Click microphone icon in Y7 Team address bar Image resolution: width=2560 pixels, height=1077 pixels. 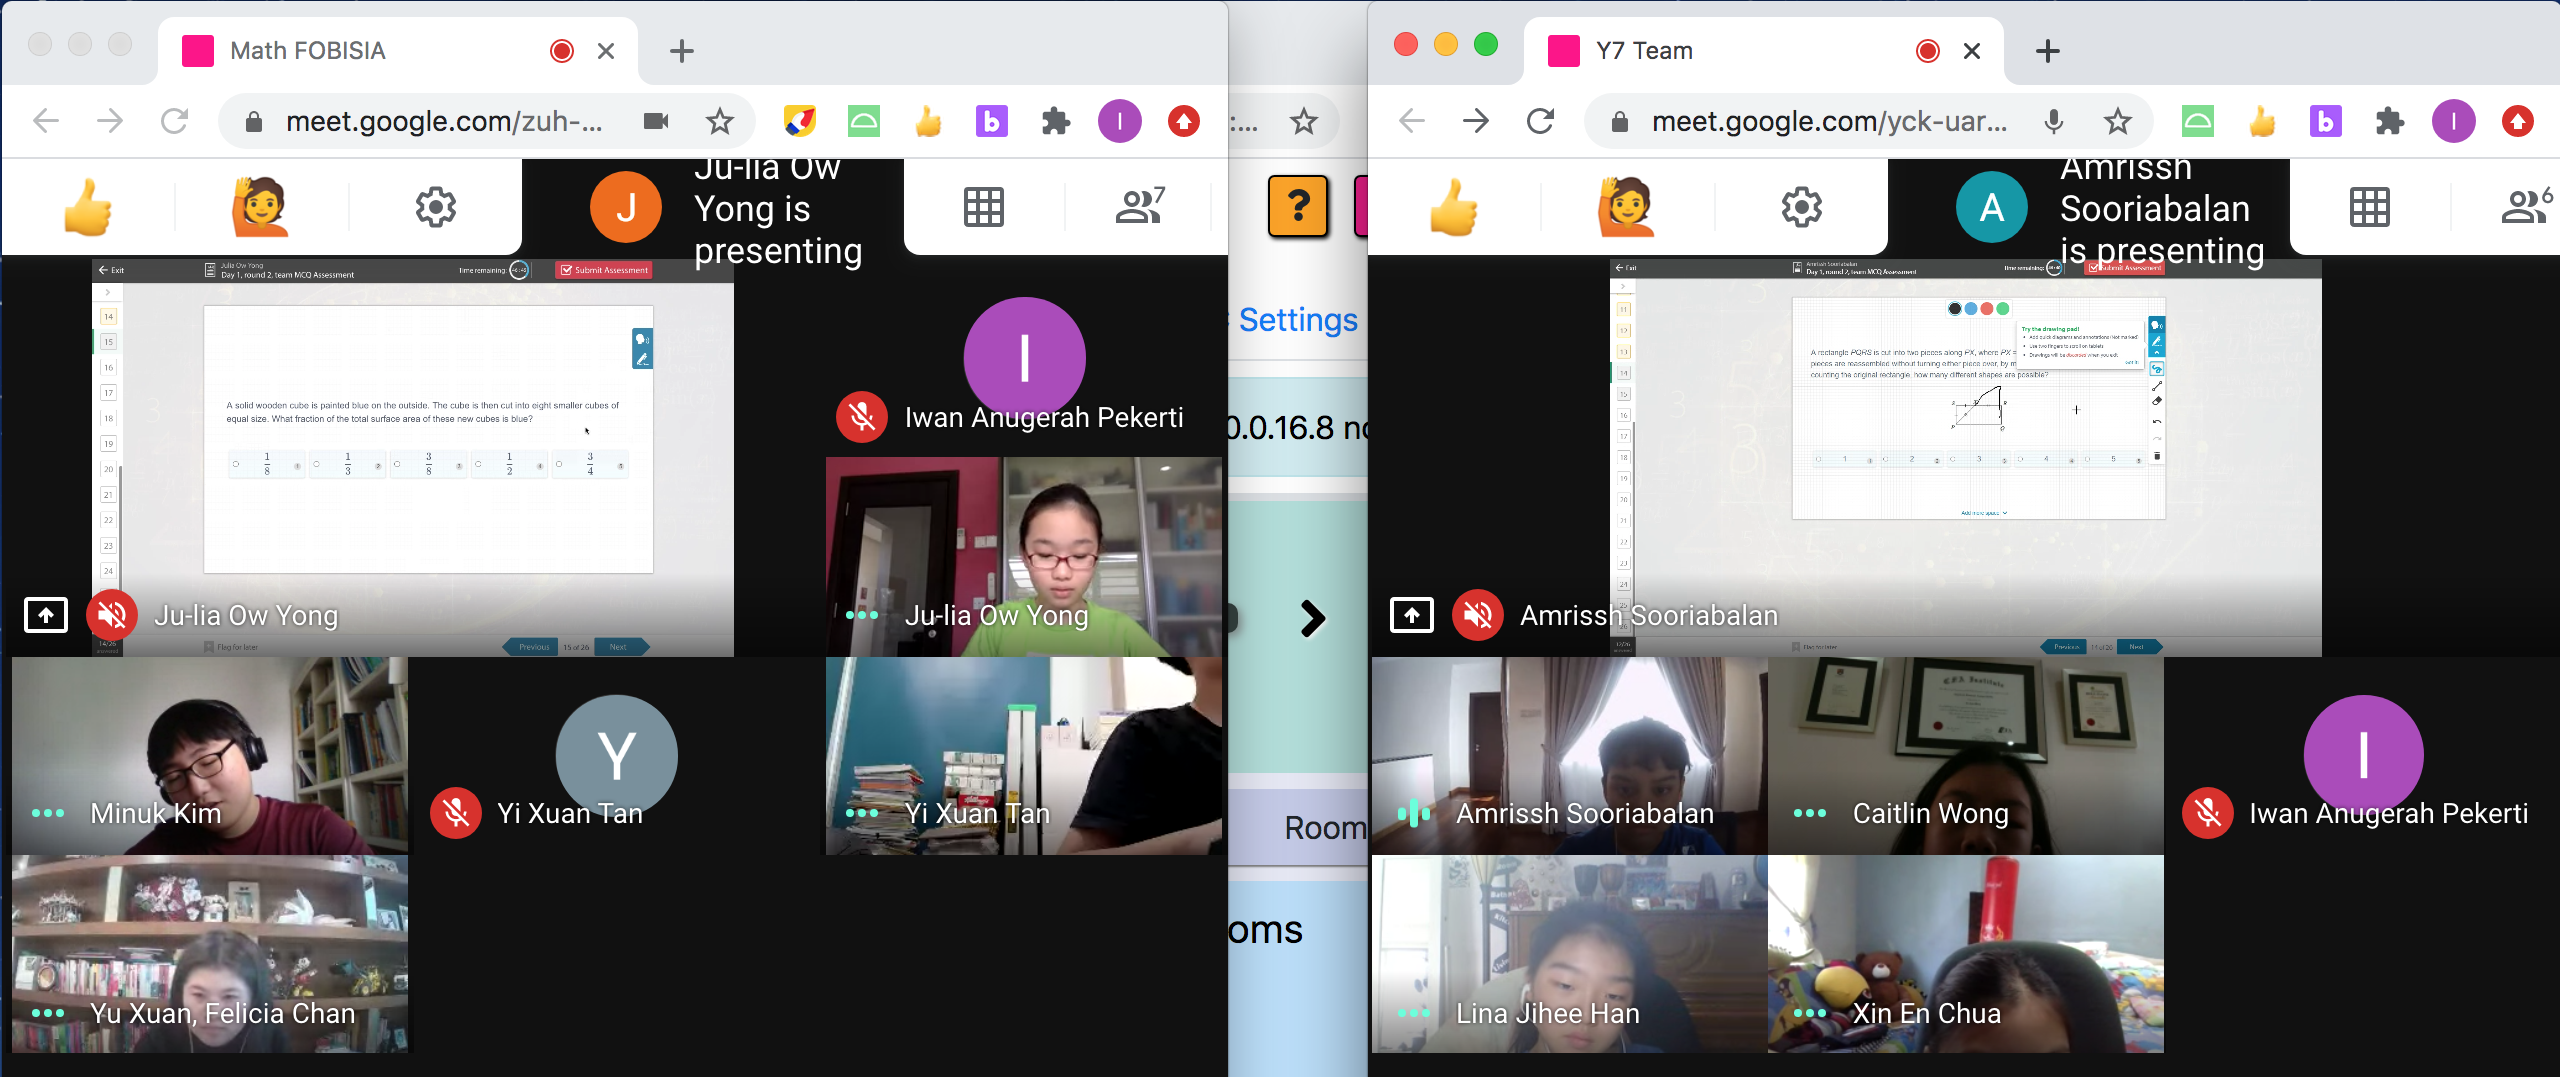click(x=2054, y=121)
